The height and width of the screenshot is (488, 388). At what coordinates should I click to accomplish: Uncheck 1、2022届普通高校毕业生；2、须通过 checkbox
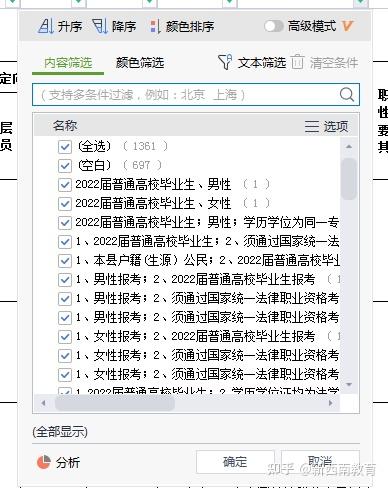coord(65,241)
